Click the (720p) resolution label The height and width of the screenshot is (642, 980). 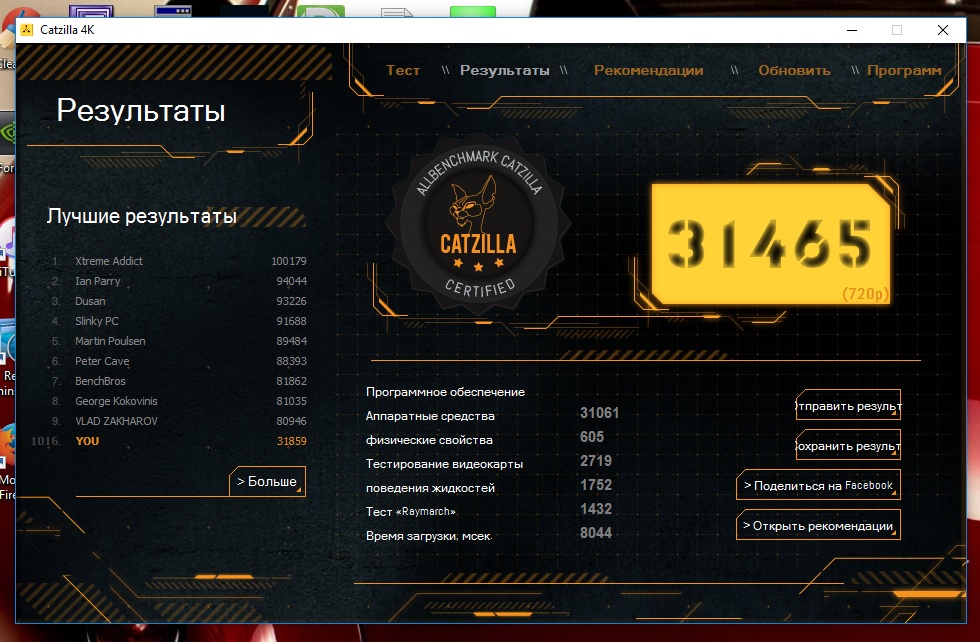point(865,294)
